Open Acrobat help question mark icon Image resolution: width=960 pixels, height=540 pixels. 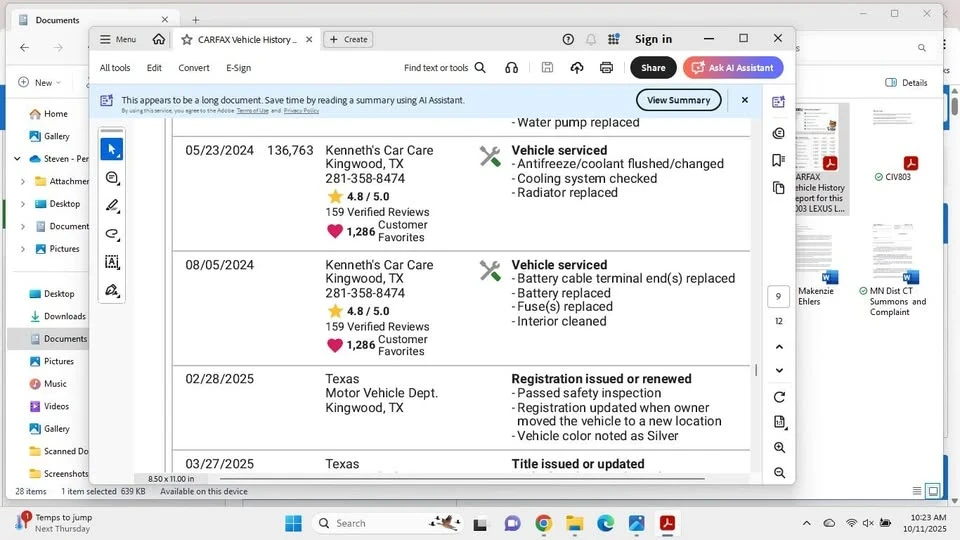568,39
